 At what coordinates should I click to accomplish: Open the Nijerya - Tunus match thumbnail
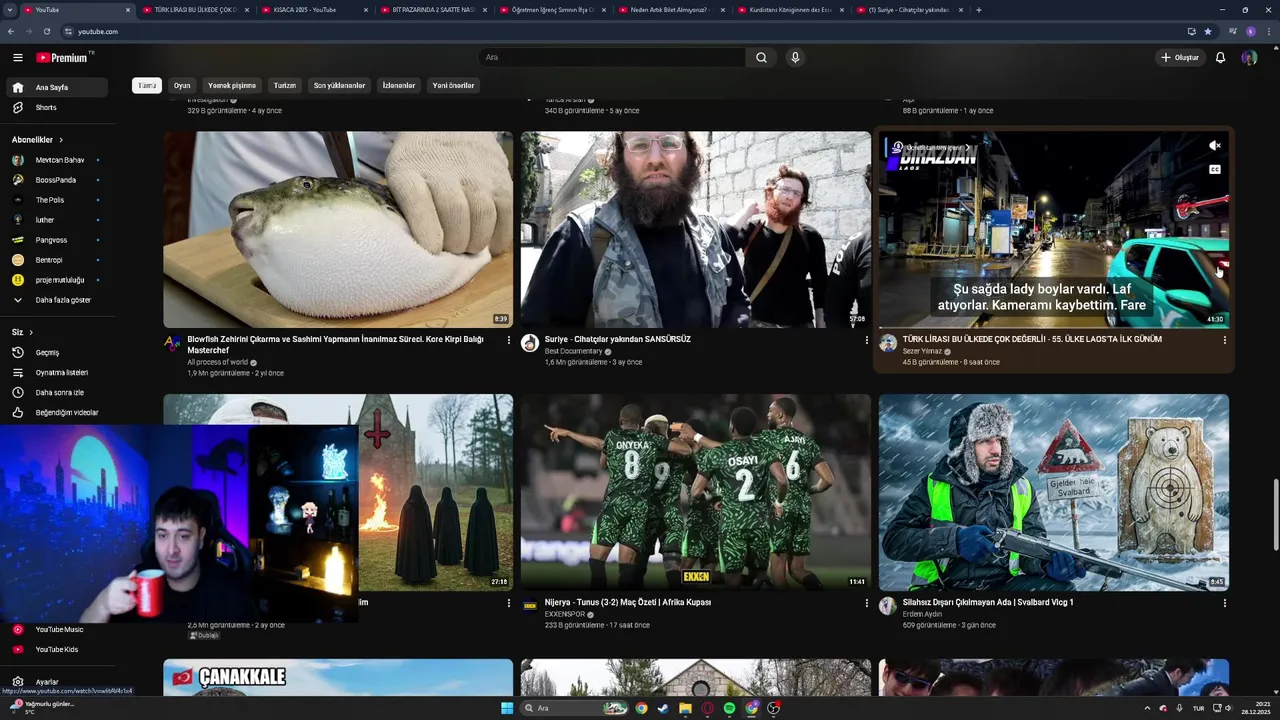[x=696, y=492]
